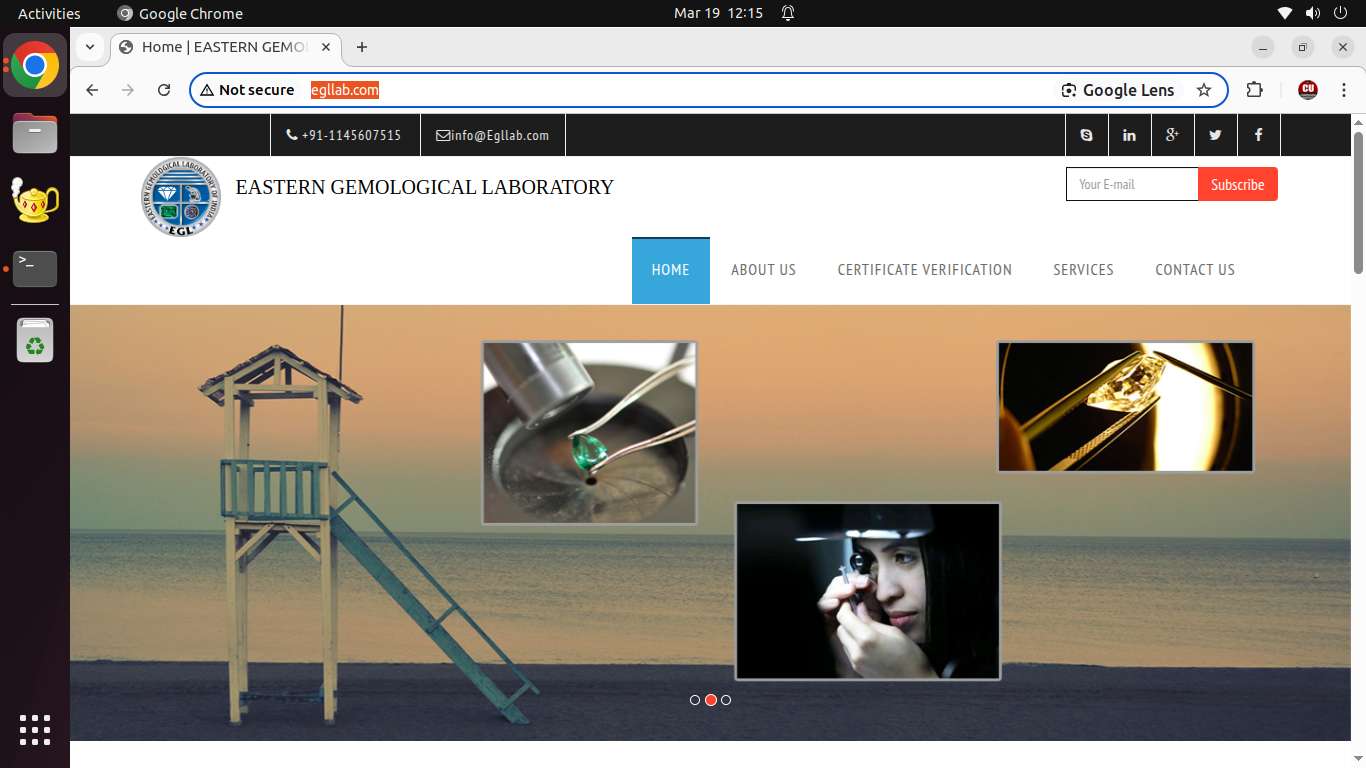The width and height of the screenshot is (1366, 768).
Task: Select the Home | EASTERN GEMO browser tab
Action: point(226,47)
